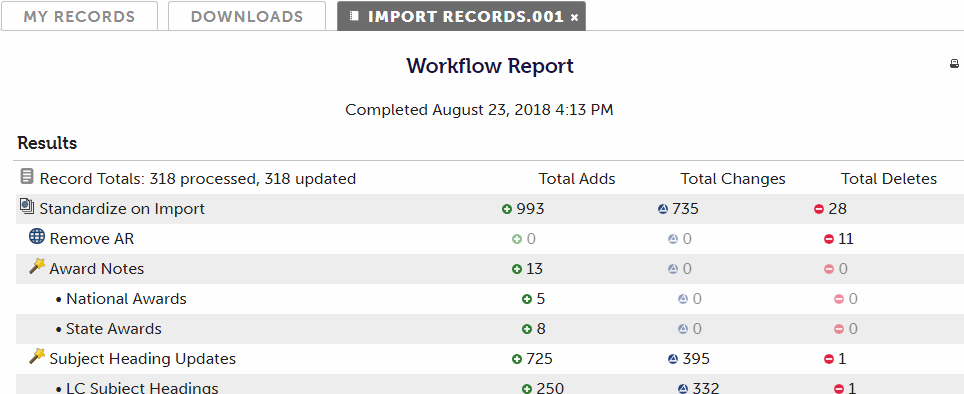
Task: Click the red delete icon beside 28
Action: 818,209
